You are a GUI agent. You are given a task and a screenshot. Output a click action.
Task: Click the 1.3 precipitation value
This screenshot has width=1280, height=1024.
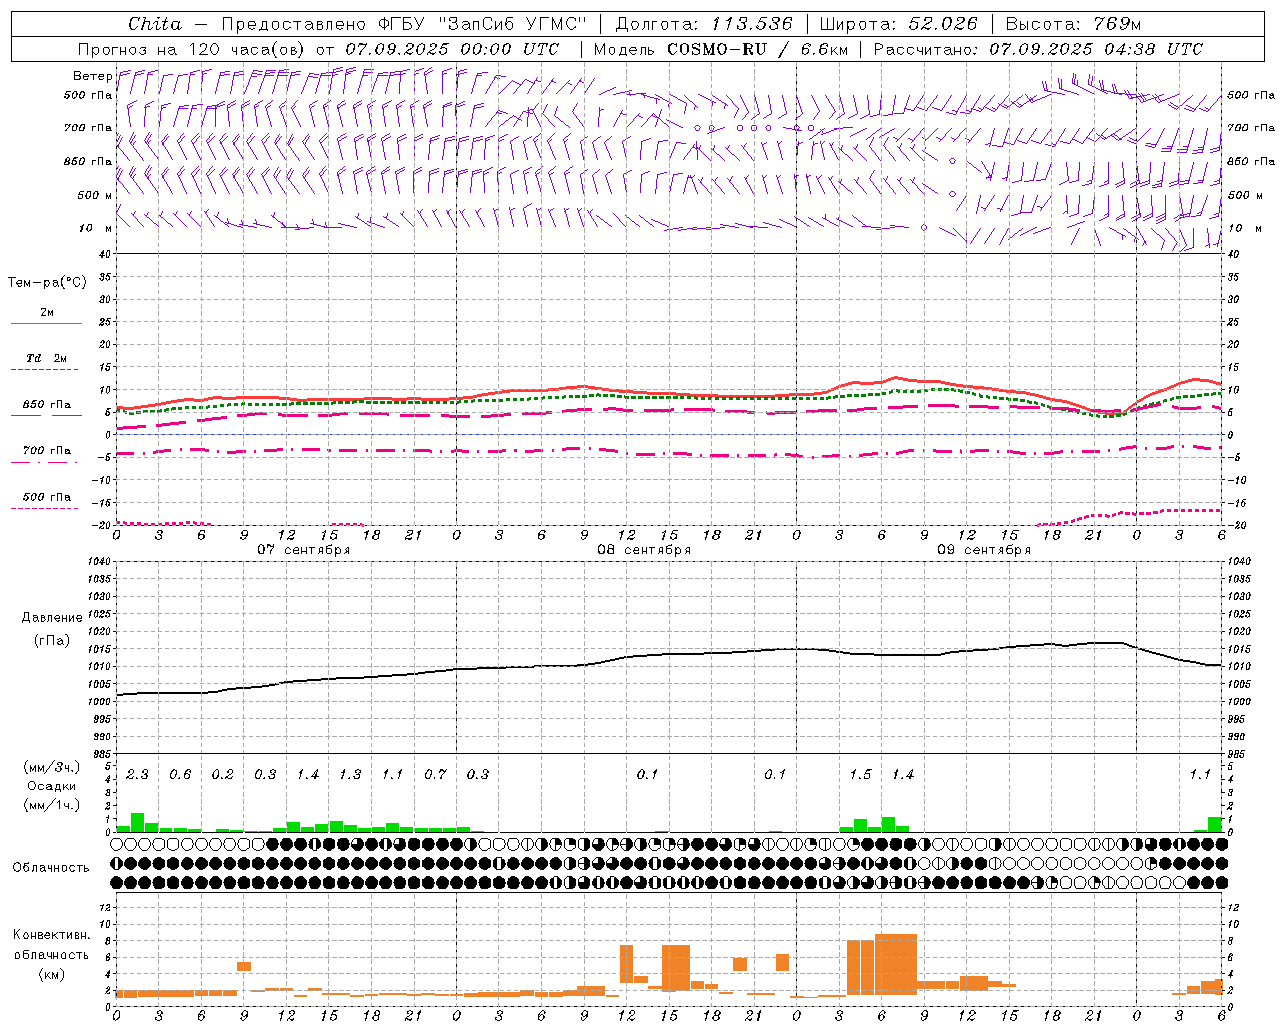click(x=350, y=774)
